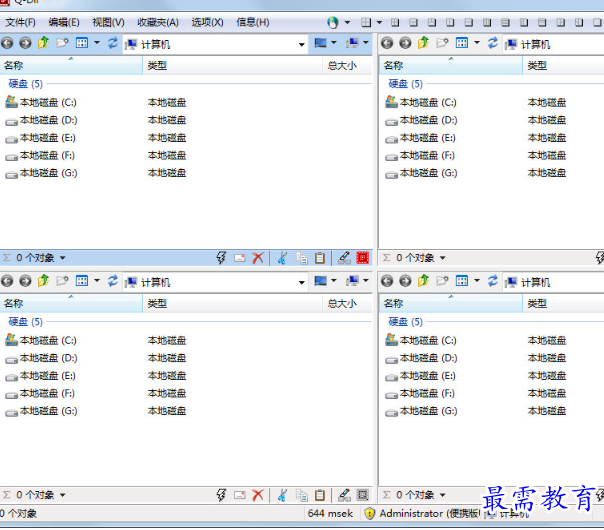Open the 选项(X) menu
The image size is (604, 530).
coord(207,22)
